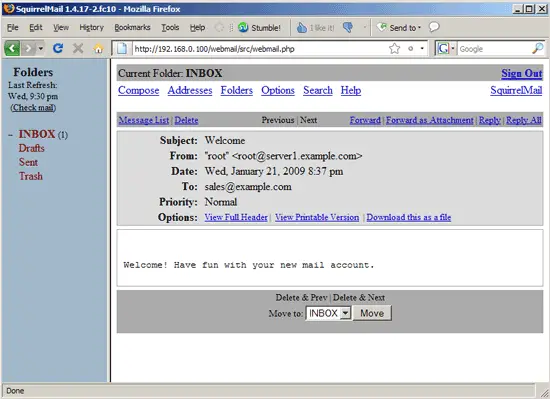This screenshot has height=399, width=550.
Task: Click the Reply All link
Action: pos(524,120)
